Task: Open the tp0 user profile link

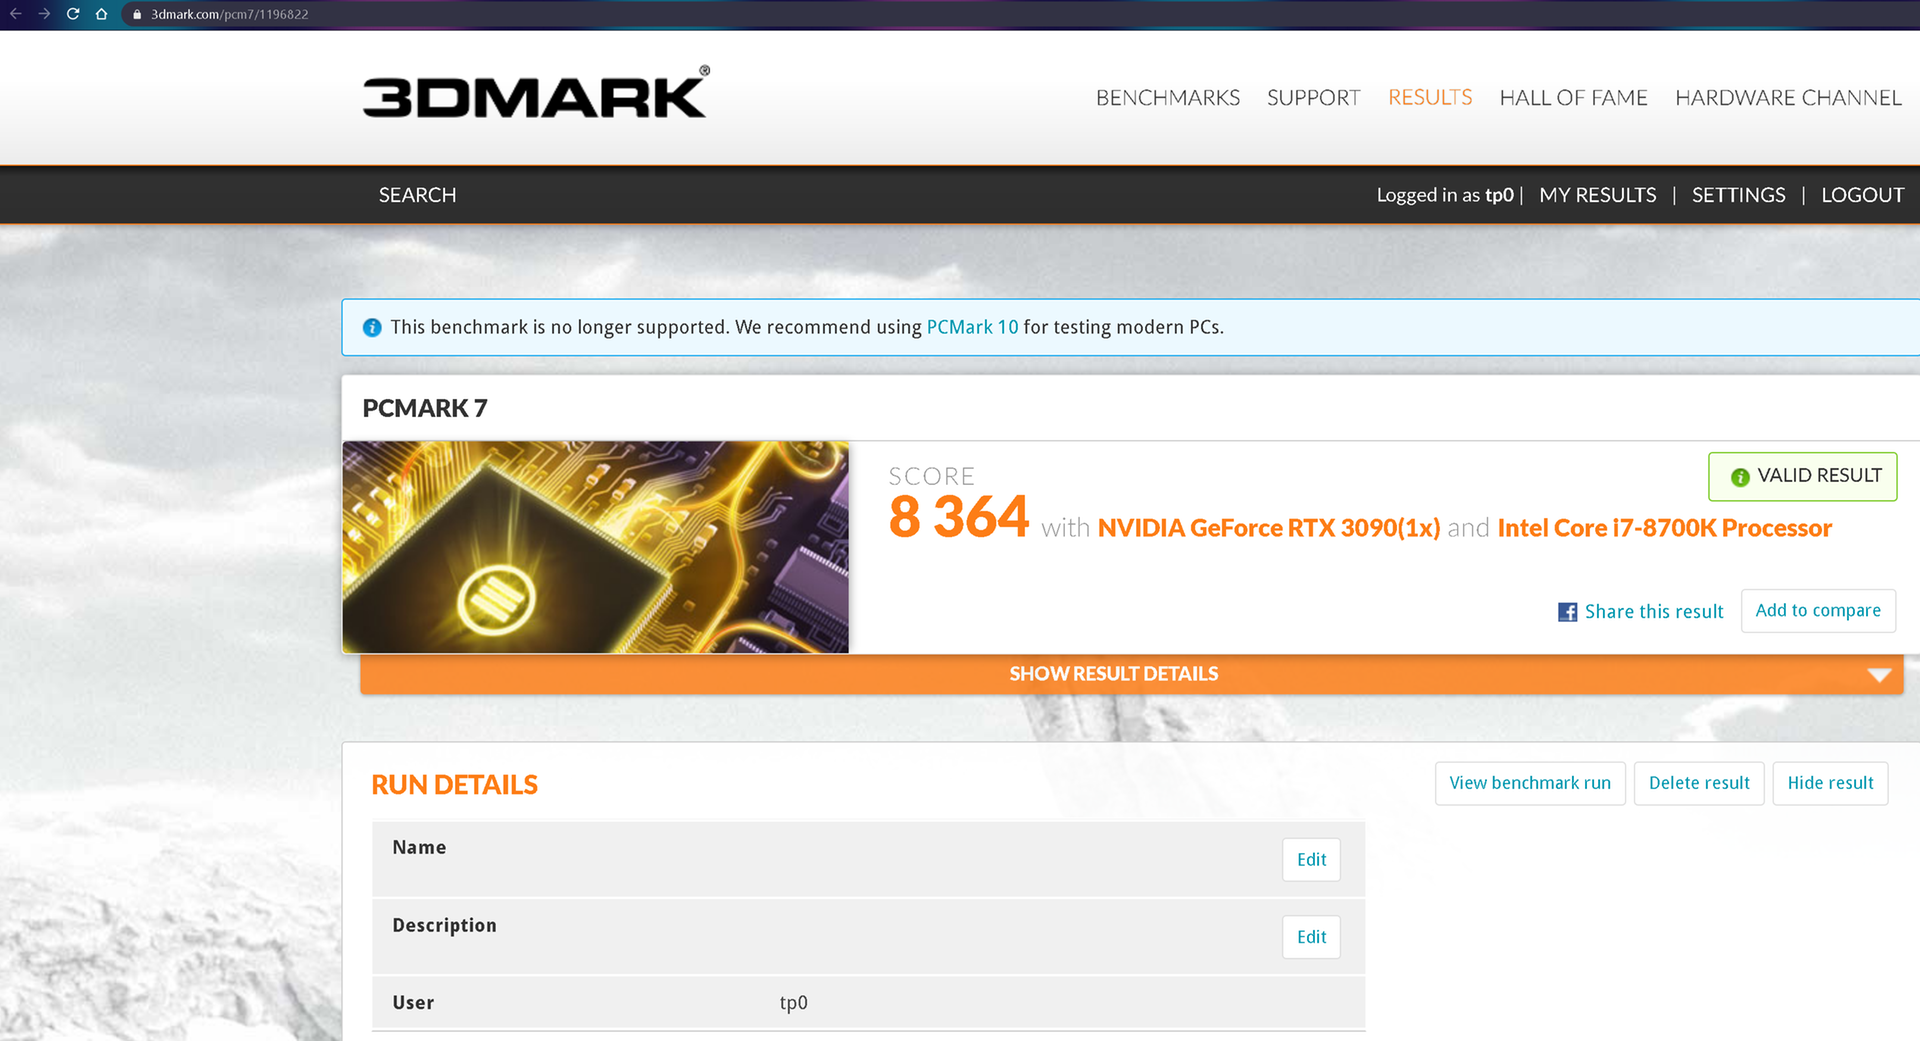Action: [1499, 195]
